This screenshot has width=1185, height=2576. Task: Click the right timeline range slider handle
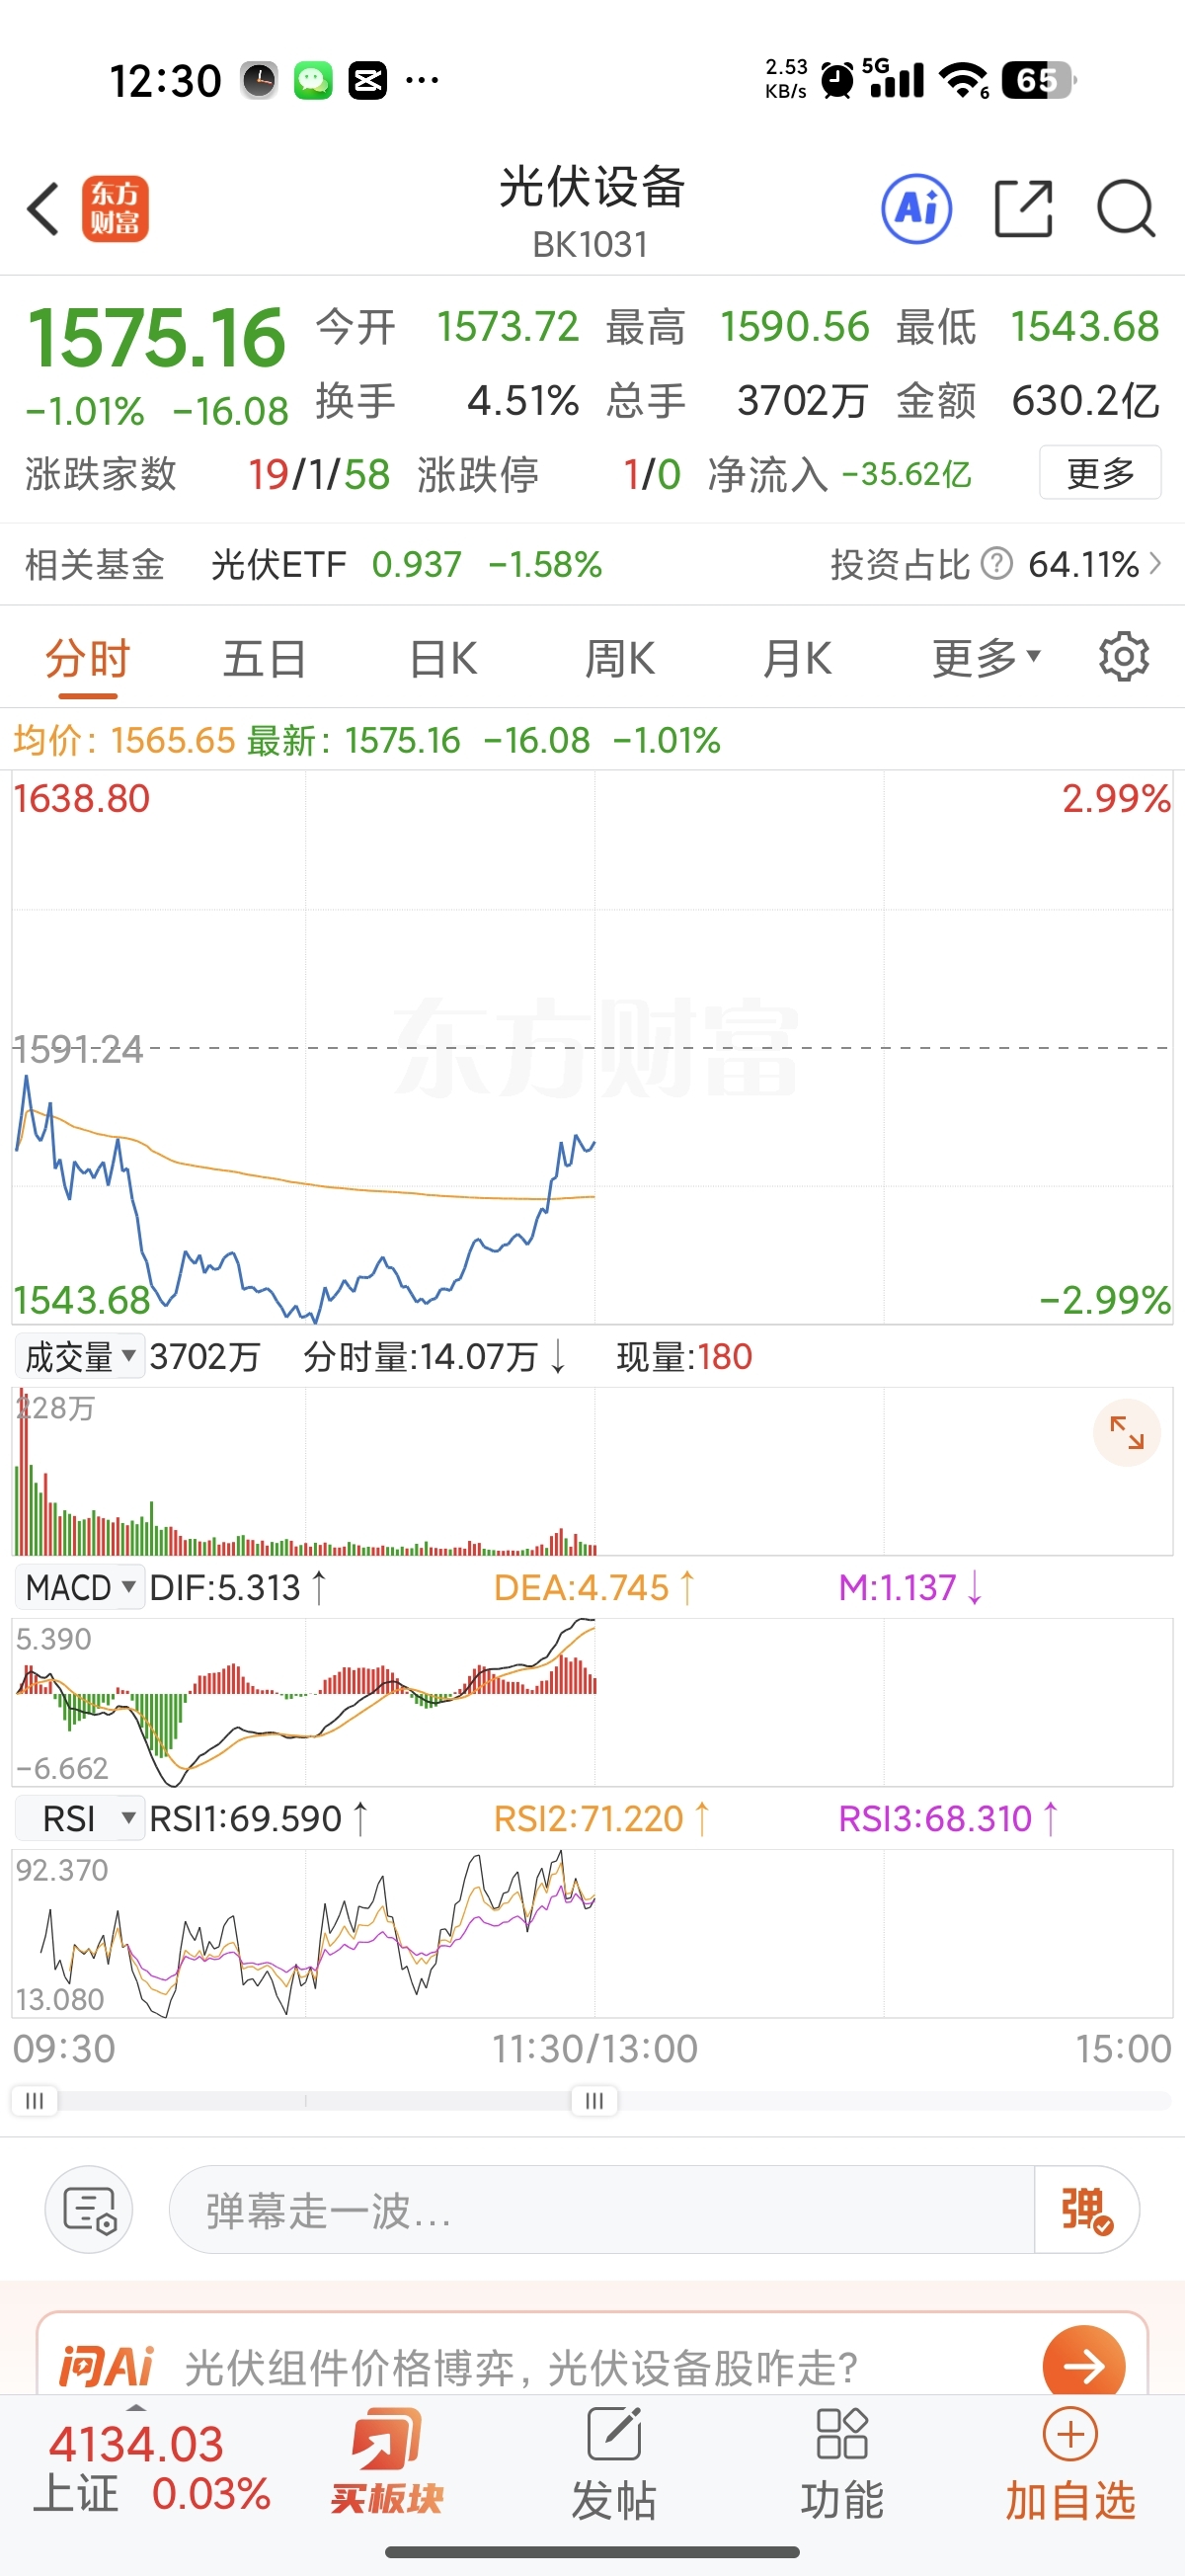tap(594, 2100)
